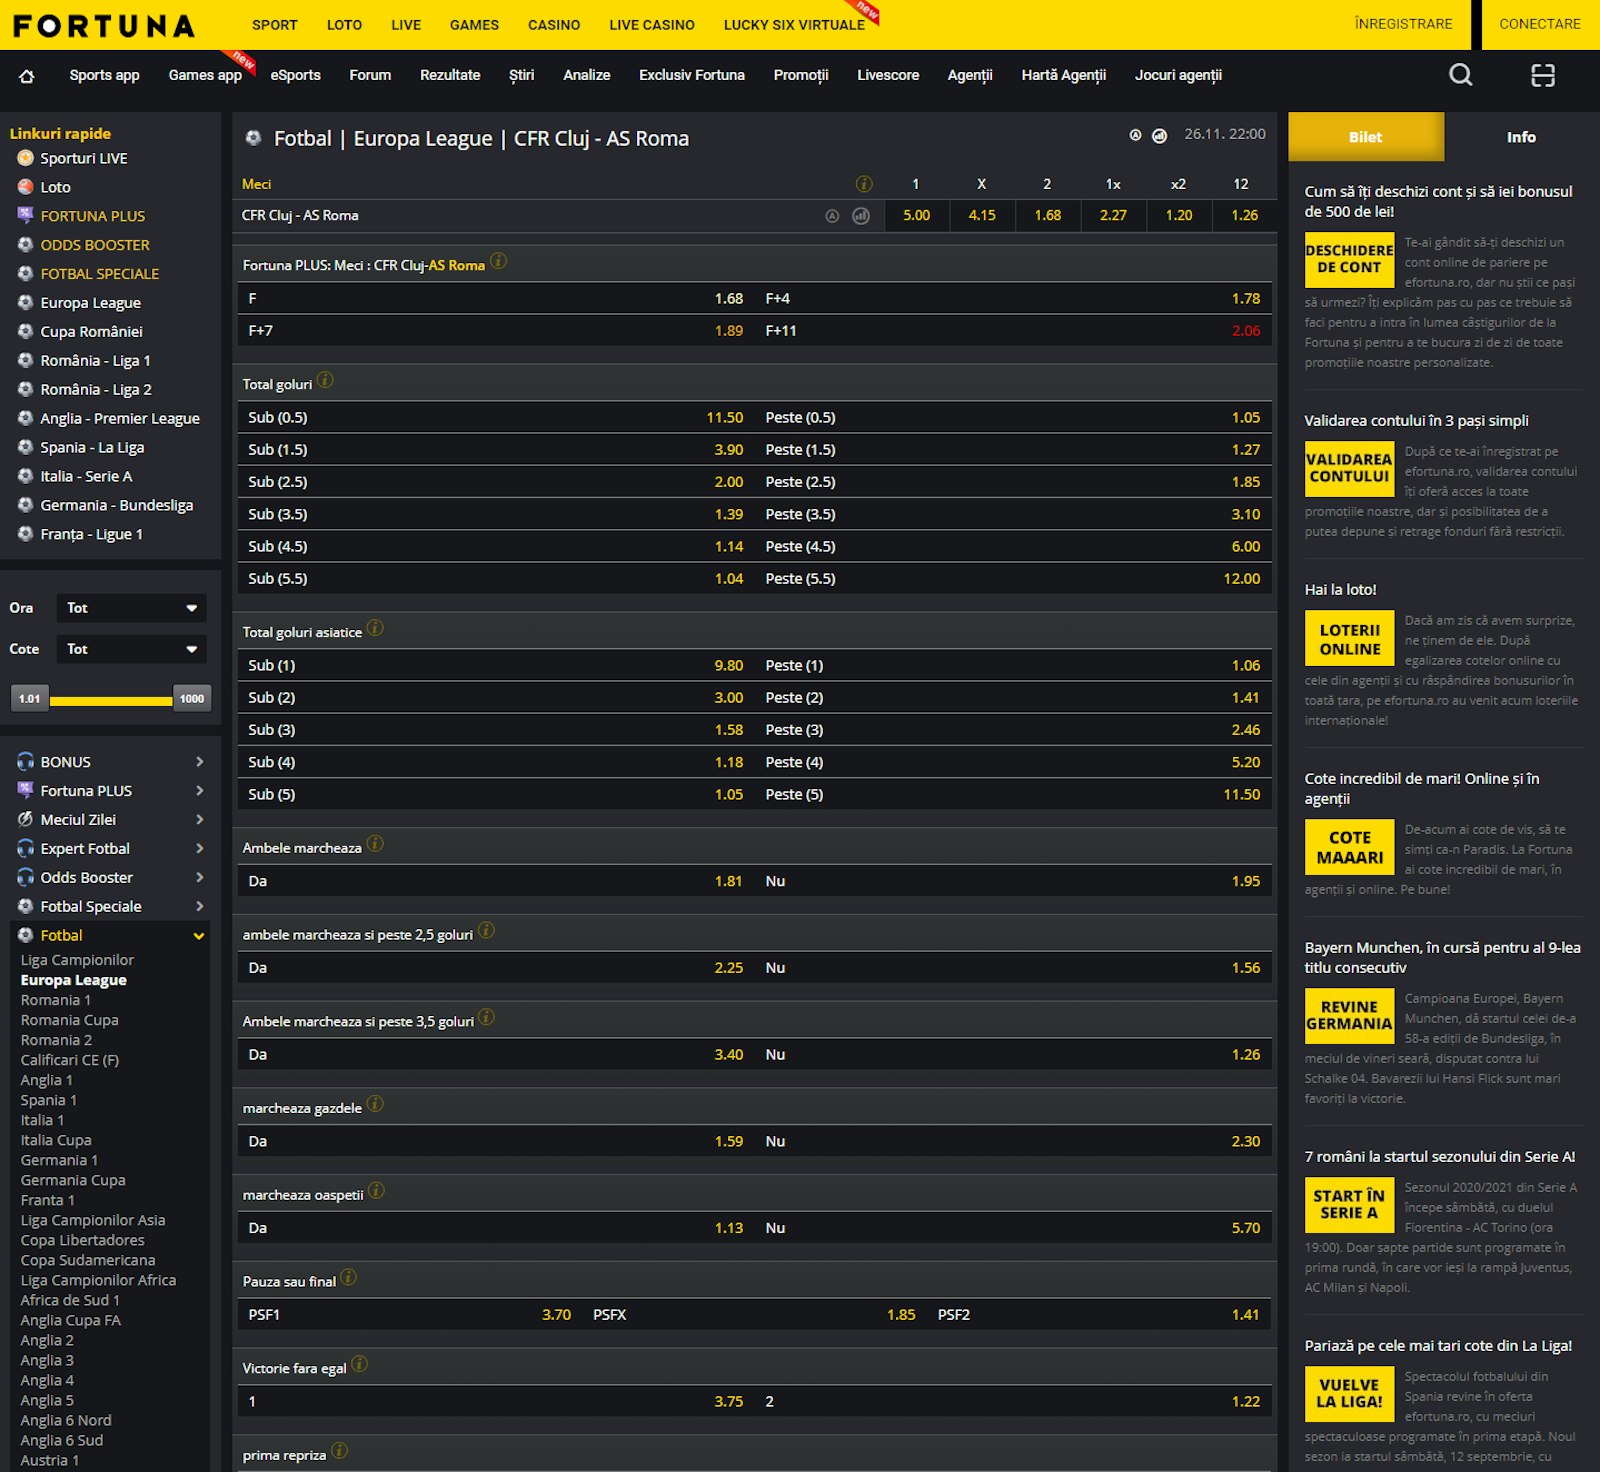Click info icon in Meci header row
This screenshot has width=1600, height=1472.
(864, 184)
